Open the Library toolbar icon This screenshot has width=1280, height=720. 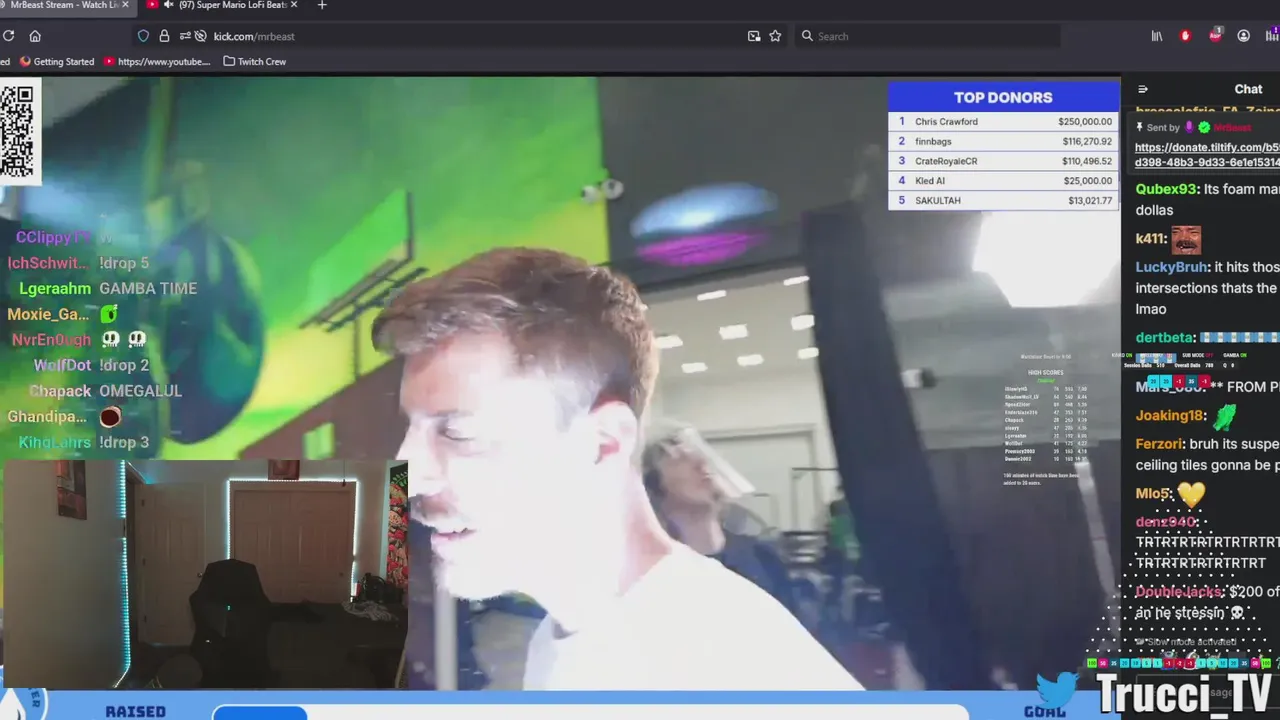click(x=1157, y=36)
